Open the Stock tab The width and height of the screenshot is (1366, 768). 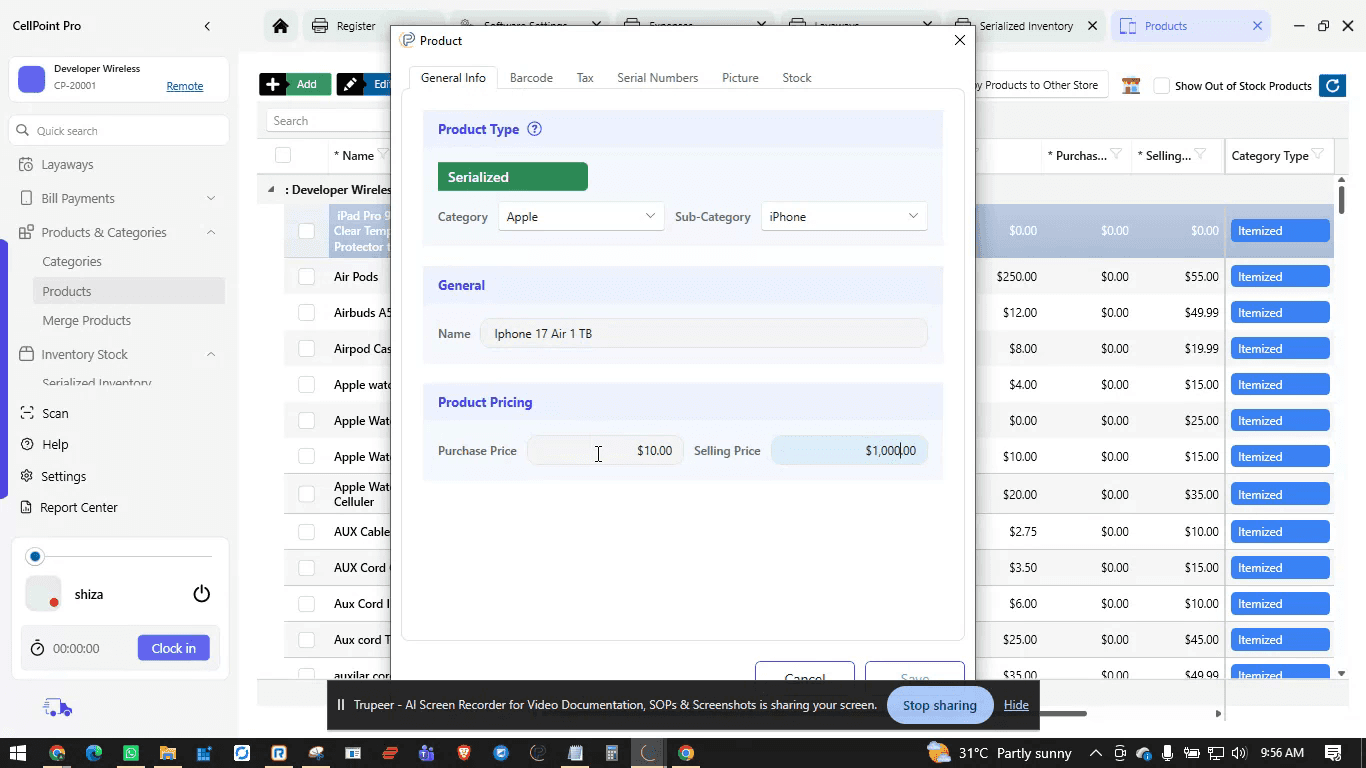(x=797, y=78)
